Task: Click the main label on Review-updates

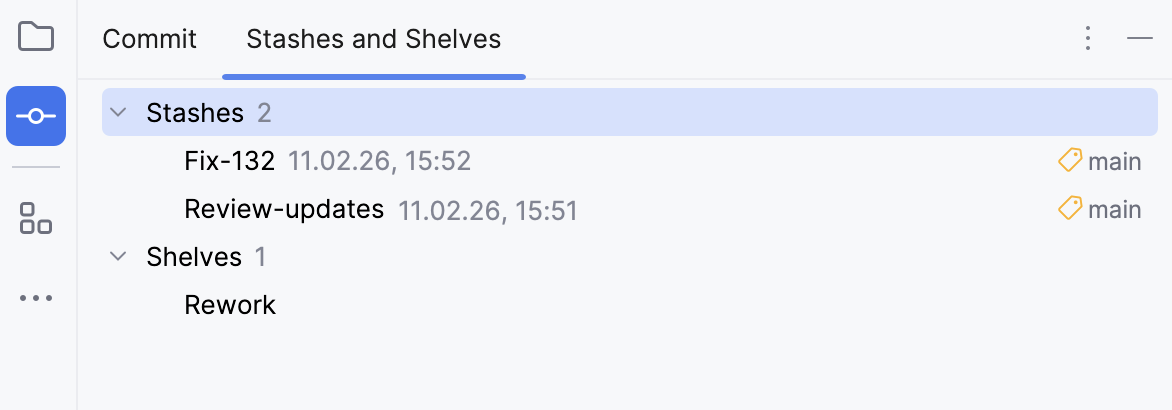Action: [1115, 209]
